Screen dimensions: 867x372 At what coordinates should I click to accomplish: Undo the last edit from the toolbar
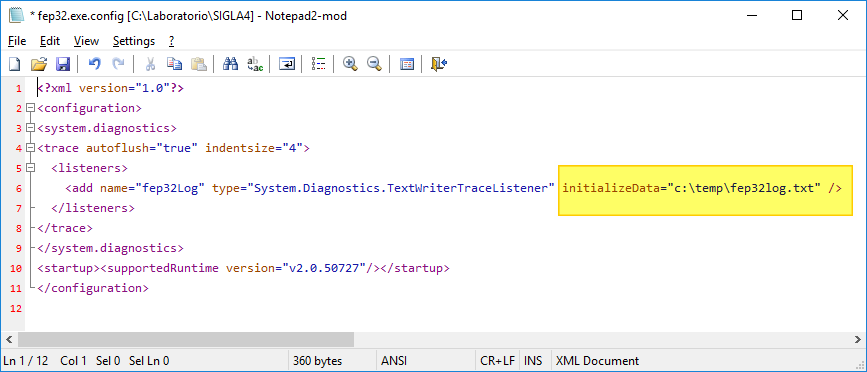tap(95, 64)
